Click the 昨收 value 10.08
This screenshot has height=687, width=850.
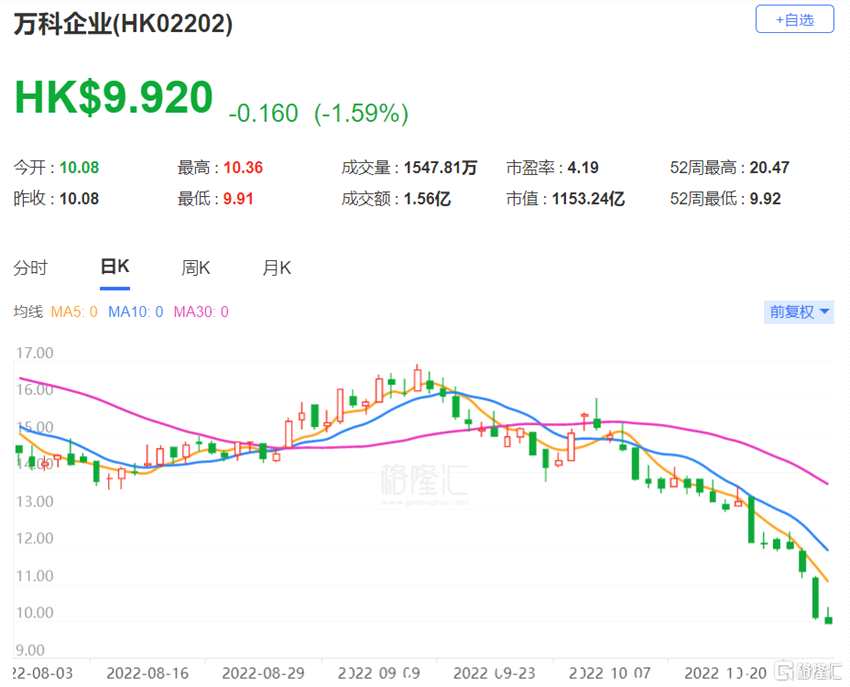(x=79, y=199)
